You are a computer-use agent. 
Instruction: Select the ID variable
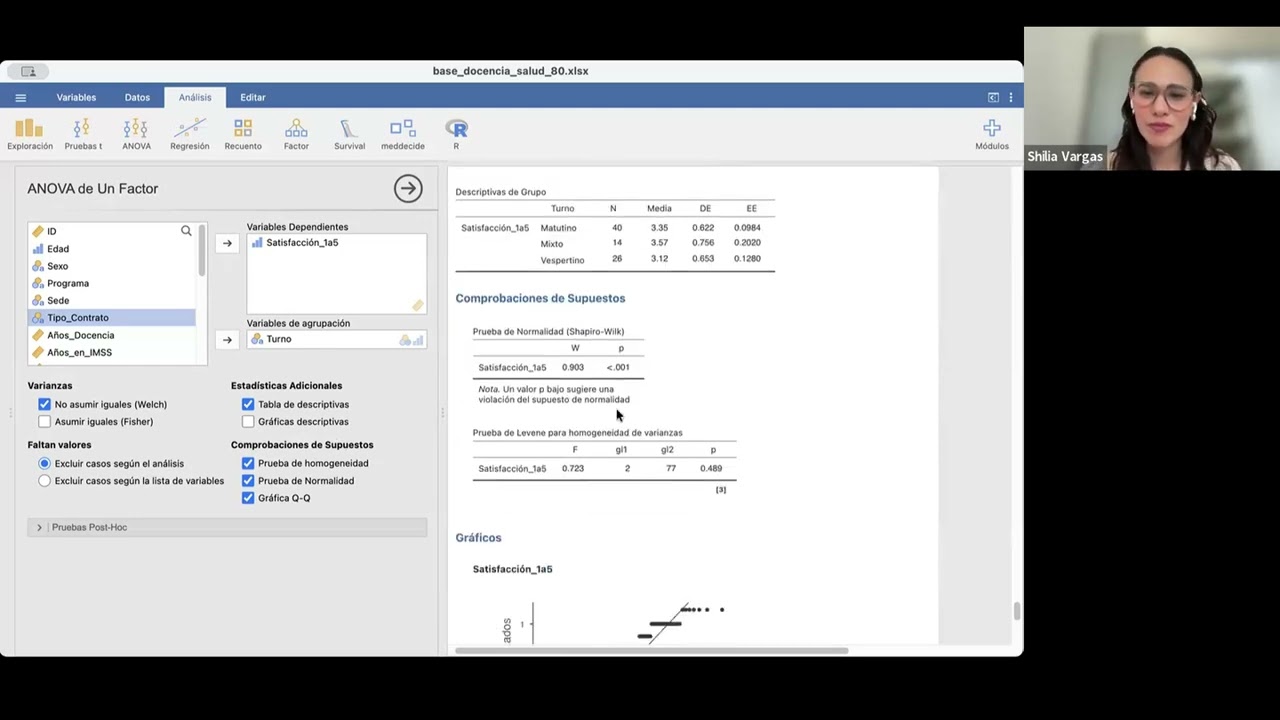pyautogui.click(x=112, y=231)
